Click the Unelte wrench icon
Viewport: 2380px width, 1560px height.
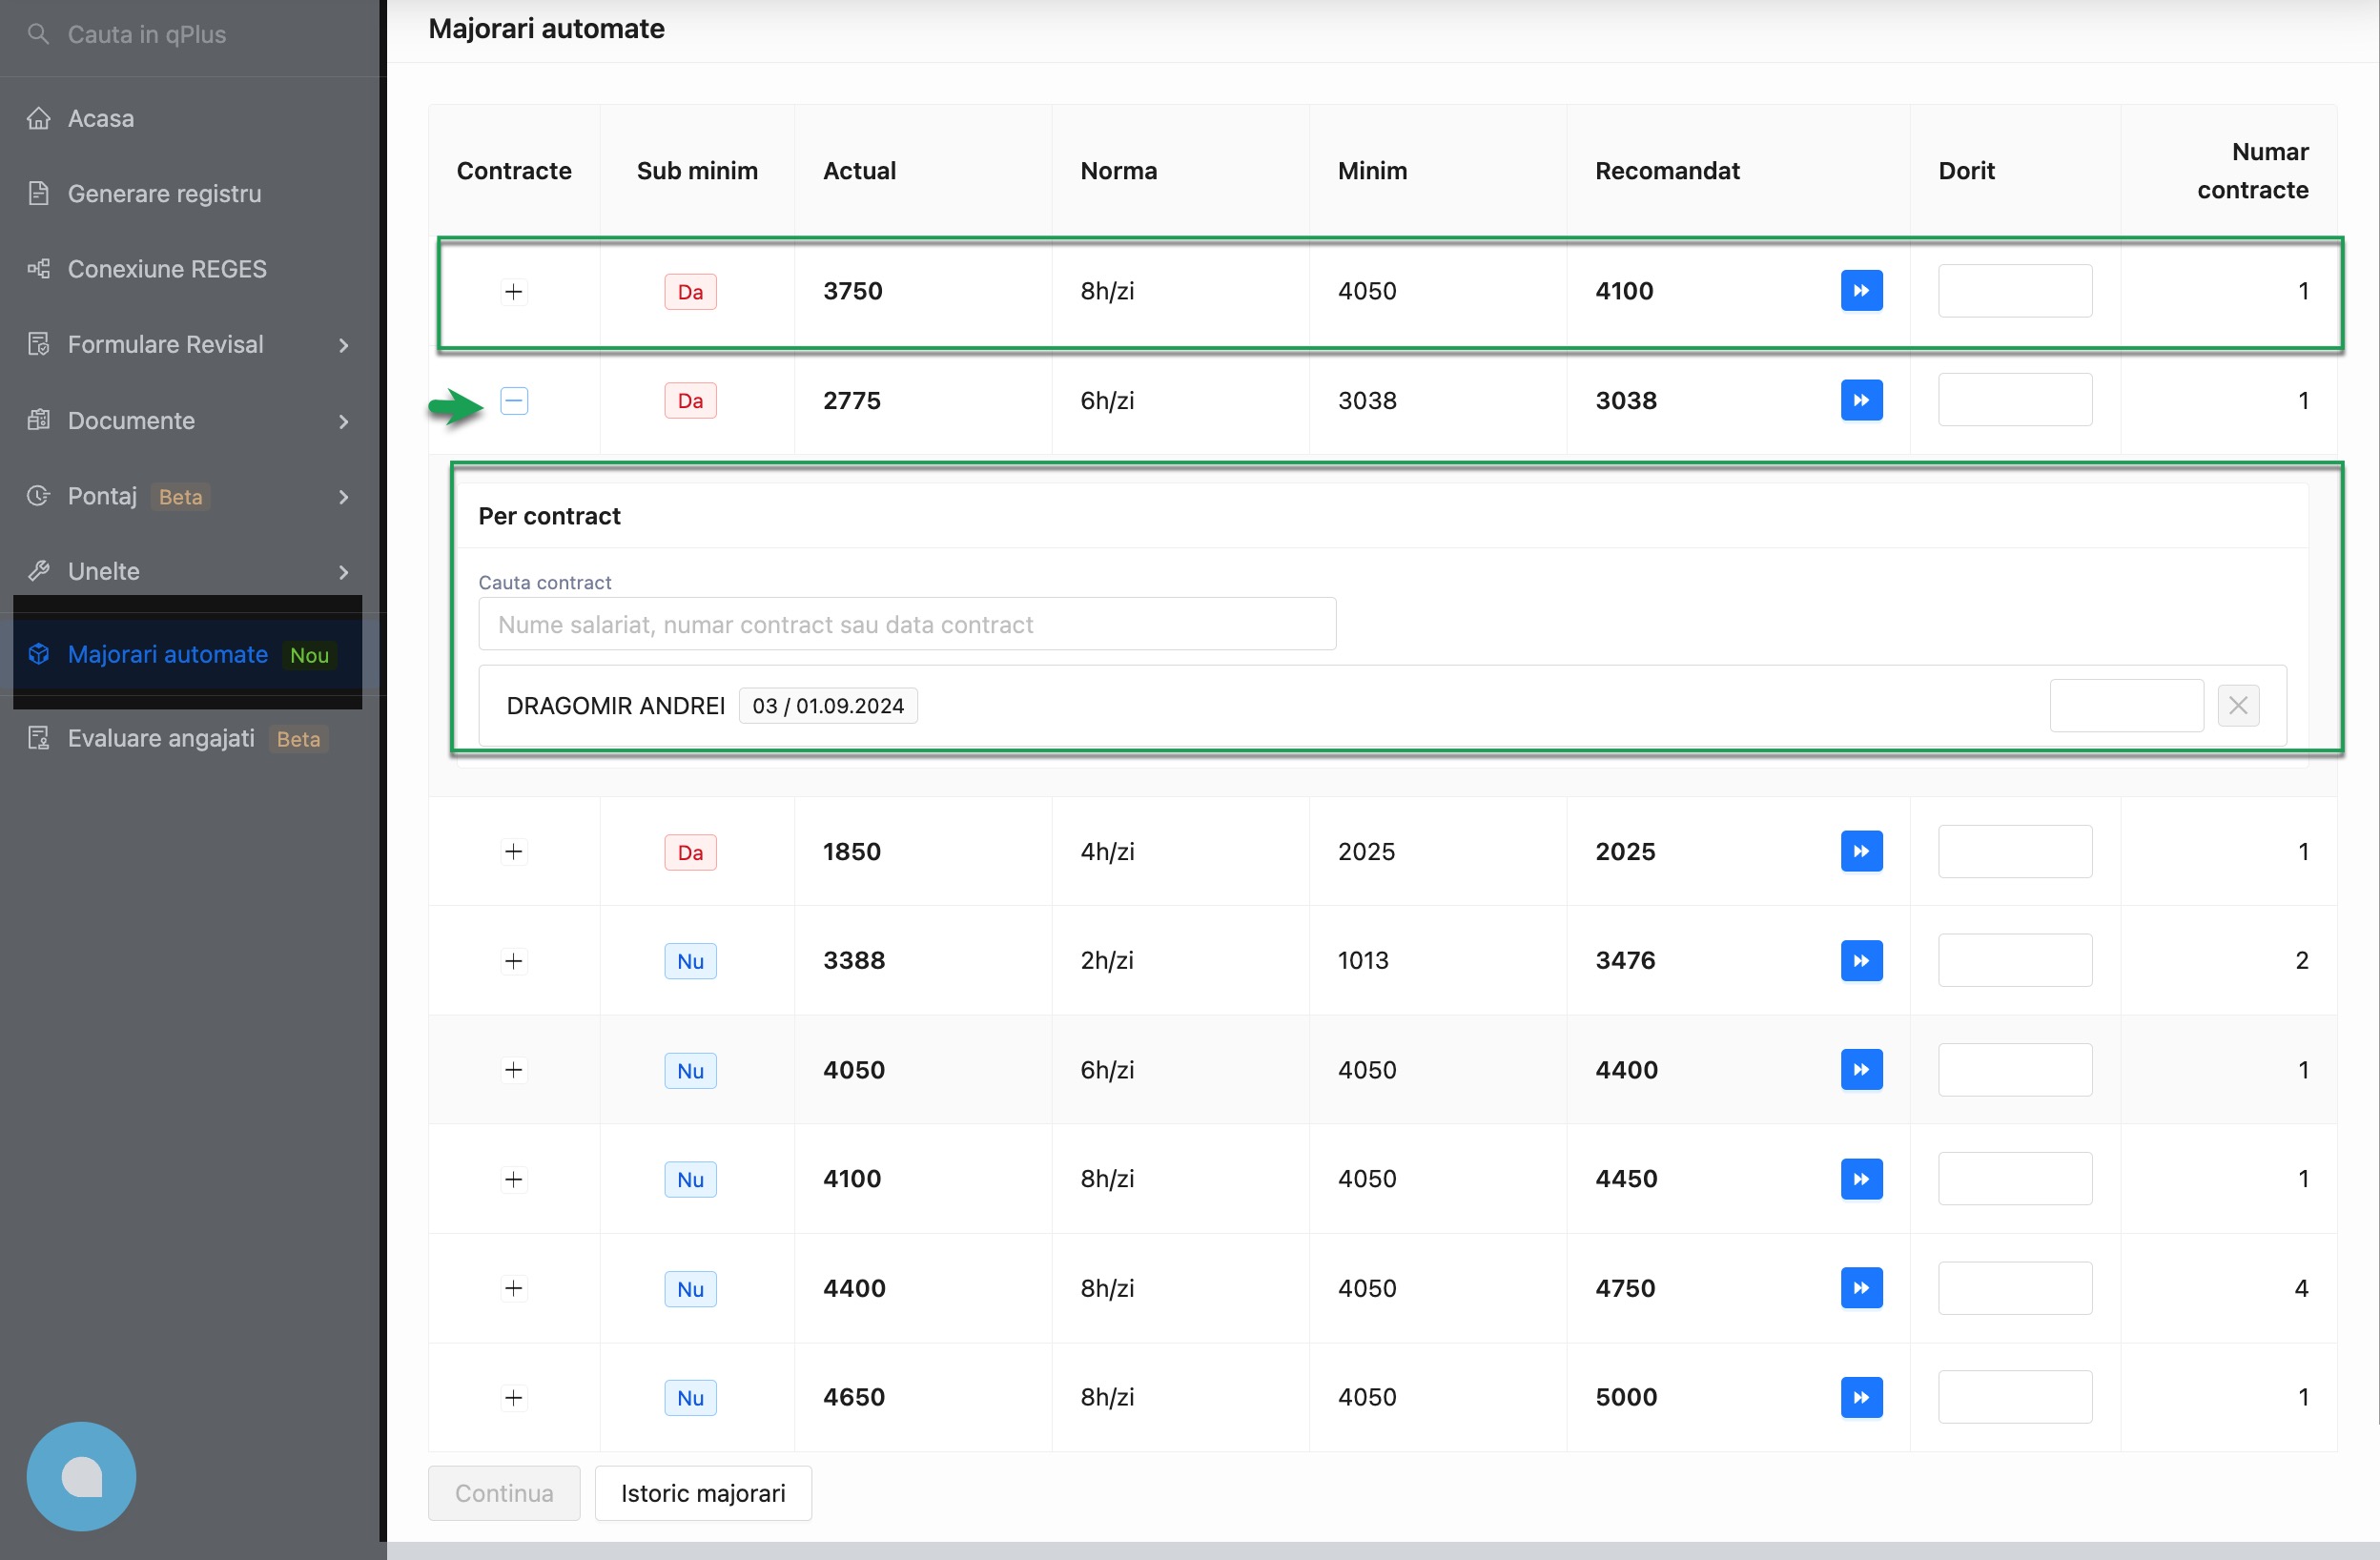[38, 571]
